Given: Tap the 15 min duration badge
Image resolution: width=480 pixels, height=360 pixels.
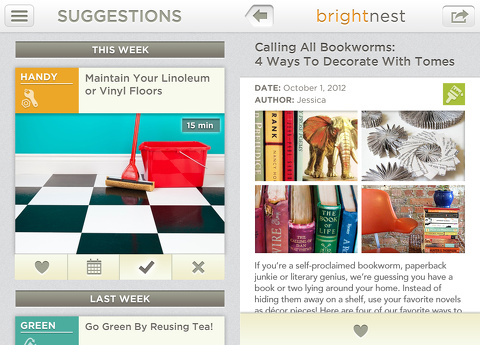Looking at the screenshot, I should click(x=200, y=125).
